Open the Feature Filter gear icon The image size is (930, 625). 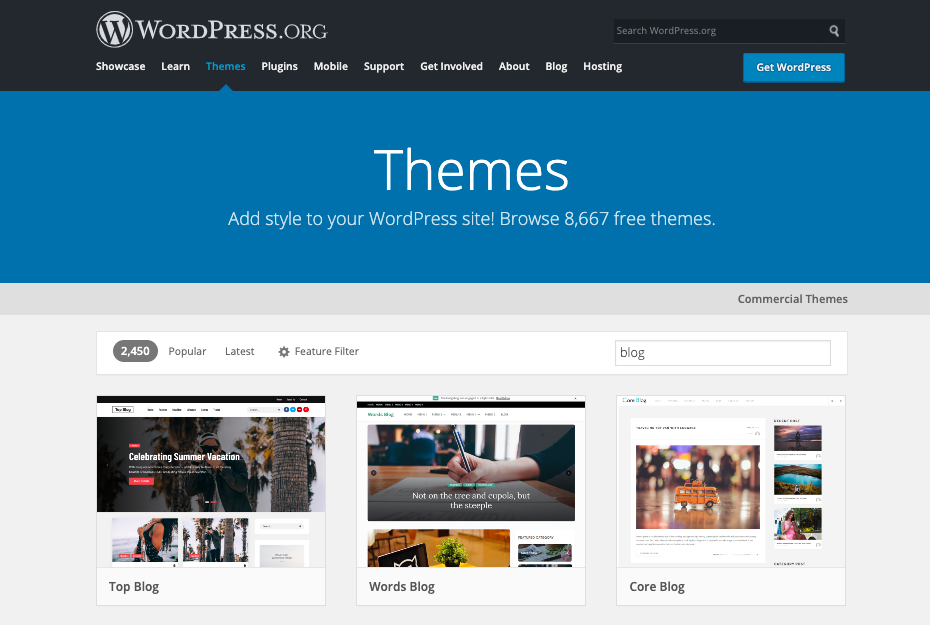pyautogui.click(x=284, y=352)
